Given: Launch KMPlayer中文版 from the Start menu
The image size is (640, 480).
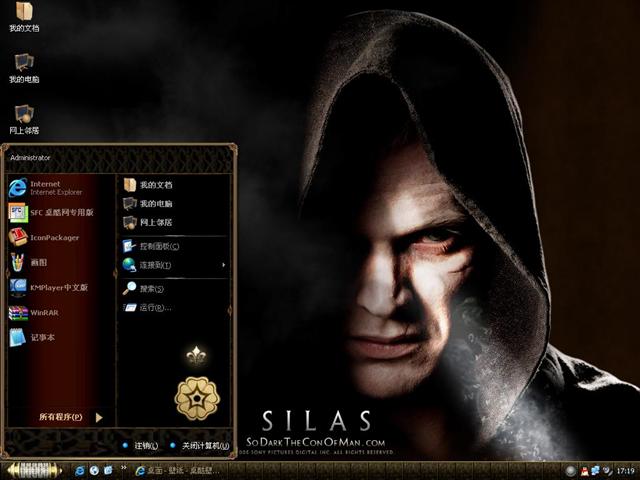Looking at the screenshot, I should (59, 287).
